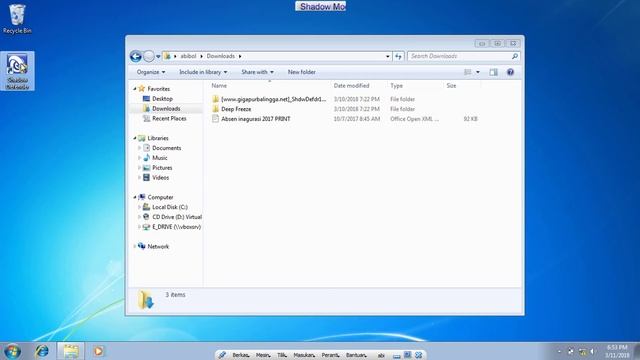Click the Deep Freeze folder icon
640x360 pixels.
[216, 109]
